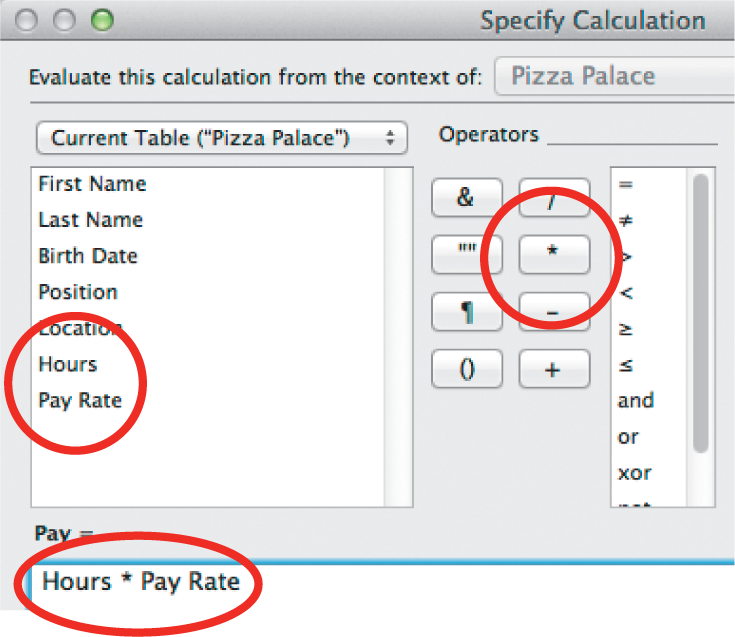
Task: Insert the quotation marks operator
Action: pos(466,255)
